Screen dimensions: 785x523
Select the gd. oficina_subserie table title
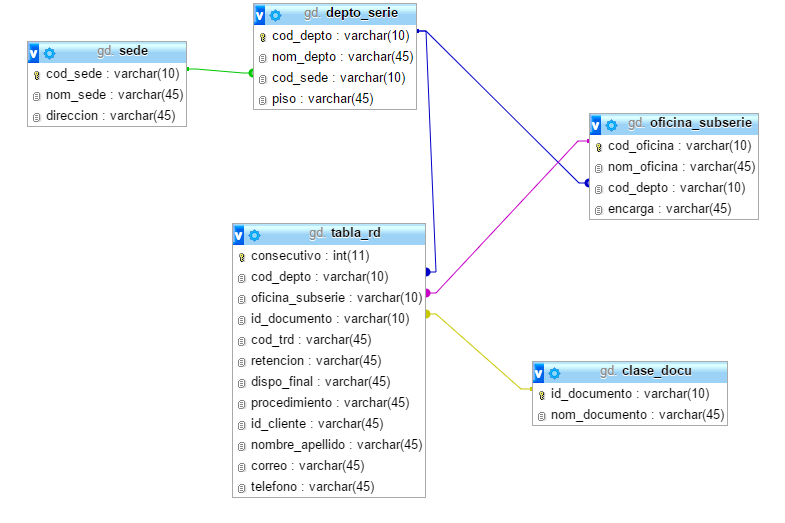pos(690,123)
